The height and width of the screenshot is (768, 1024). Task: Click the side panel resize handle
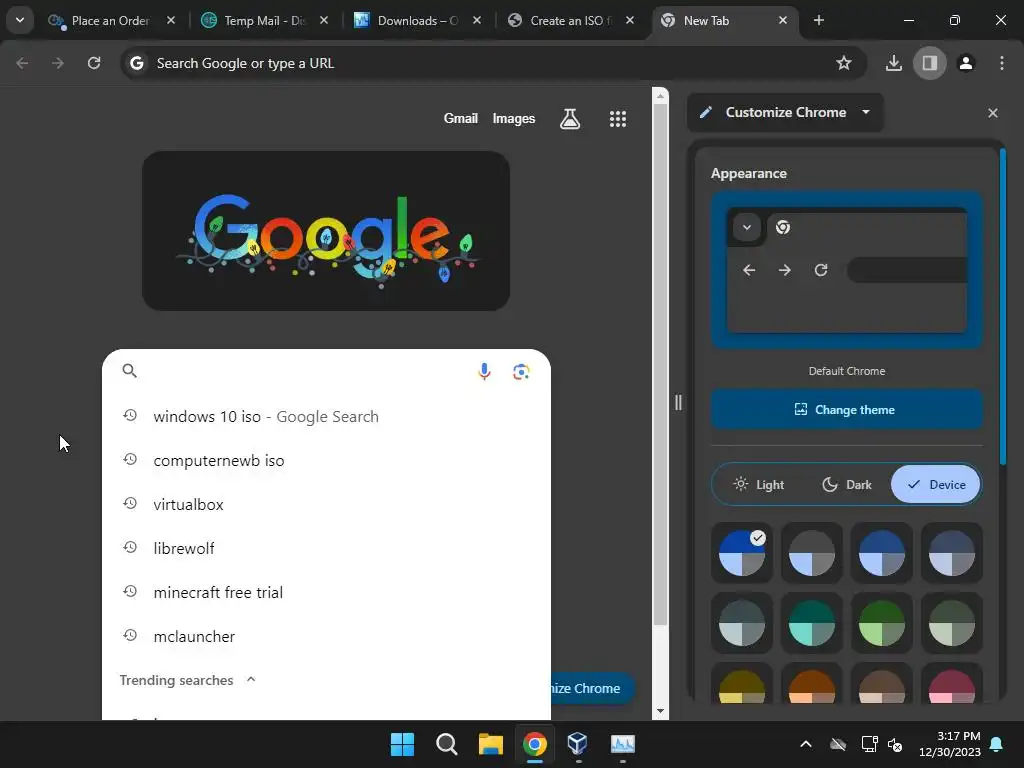678,402
